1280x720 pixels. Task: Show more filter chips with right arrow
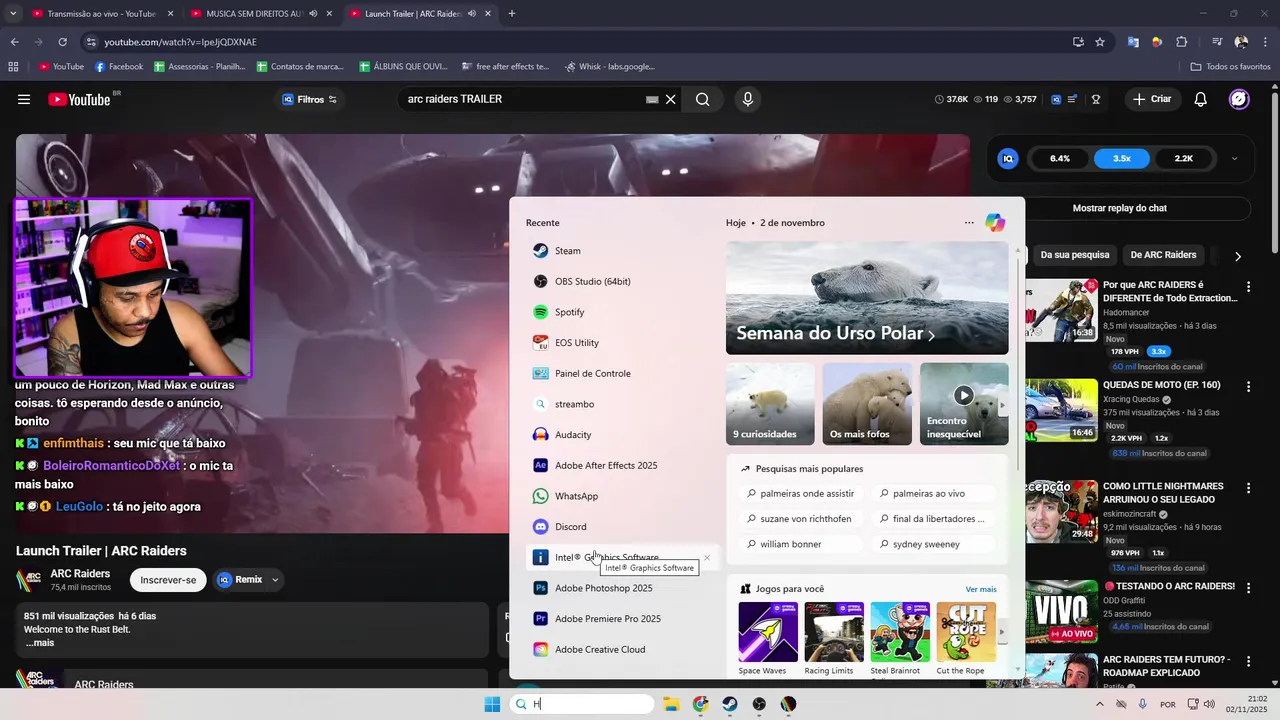[x=1238, y=256]
